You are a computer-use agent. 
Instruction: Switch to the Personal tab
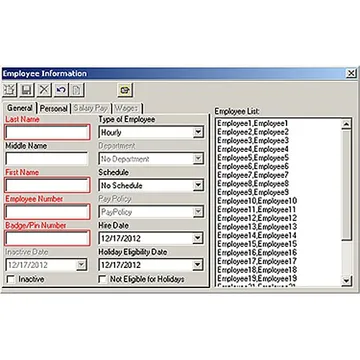54,108
